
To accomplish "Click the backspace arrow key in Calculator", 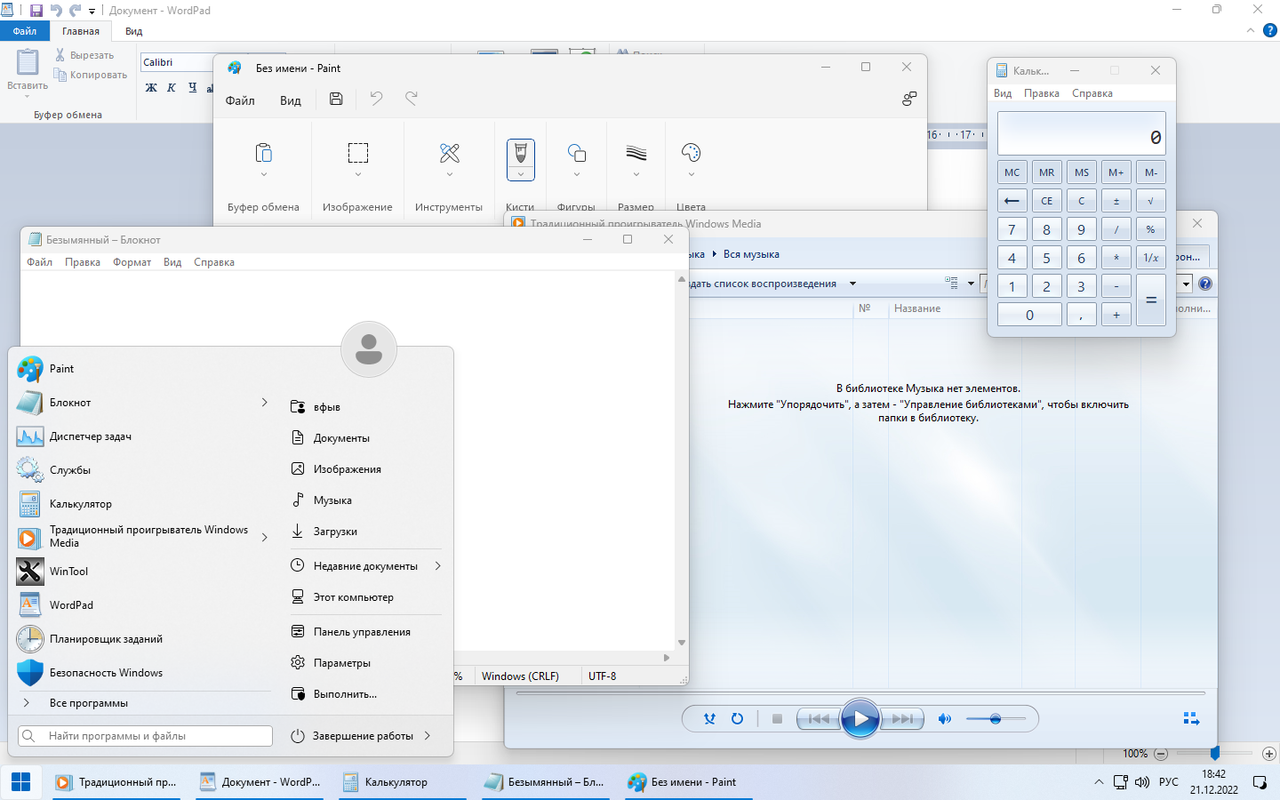I will coord(1012,201).
